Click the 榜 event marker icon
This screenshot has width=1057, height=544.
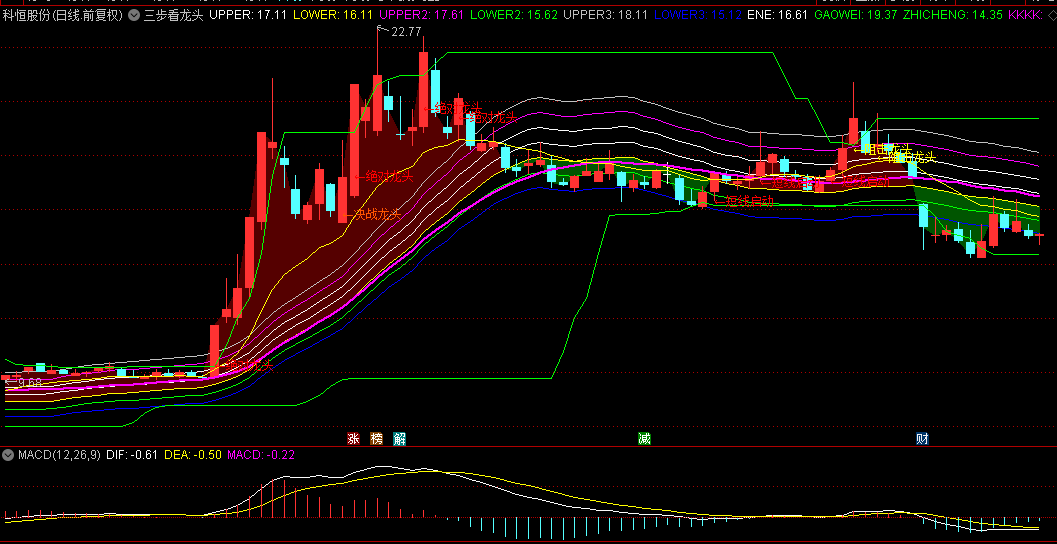(376, 439)
